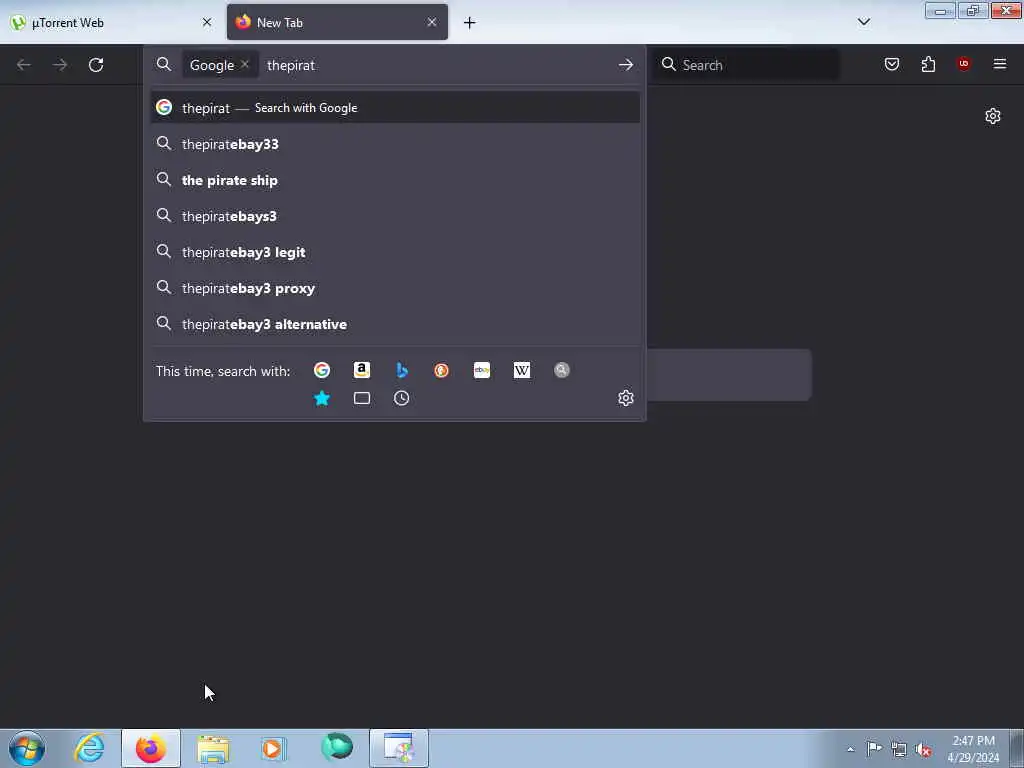
Task: Search with Wikipedia one-off icon
Action: [x=522, y=370]
